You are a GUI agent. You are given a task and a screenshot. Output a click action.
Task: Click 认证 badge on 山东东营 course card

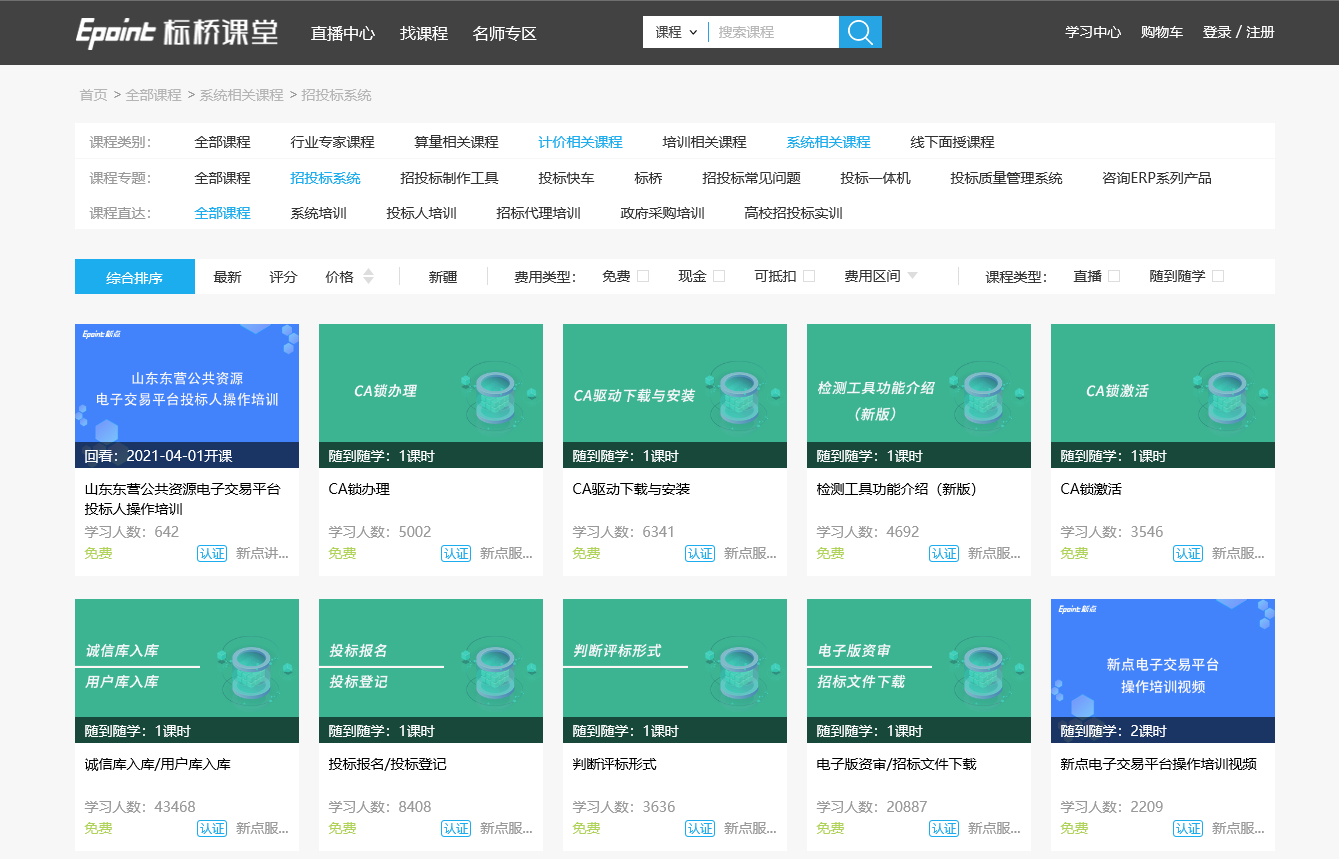click(212, 553)
